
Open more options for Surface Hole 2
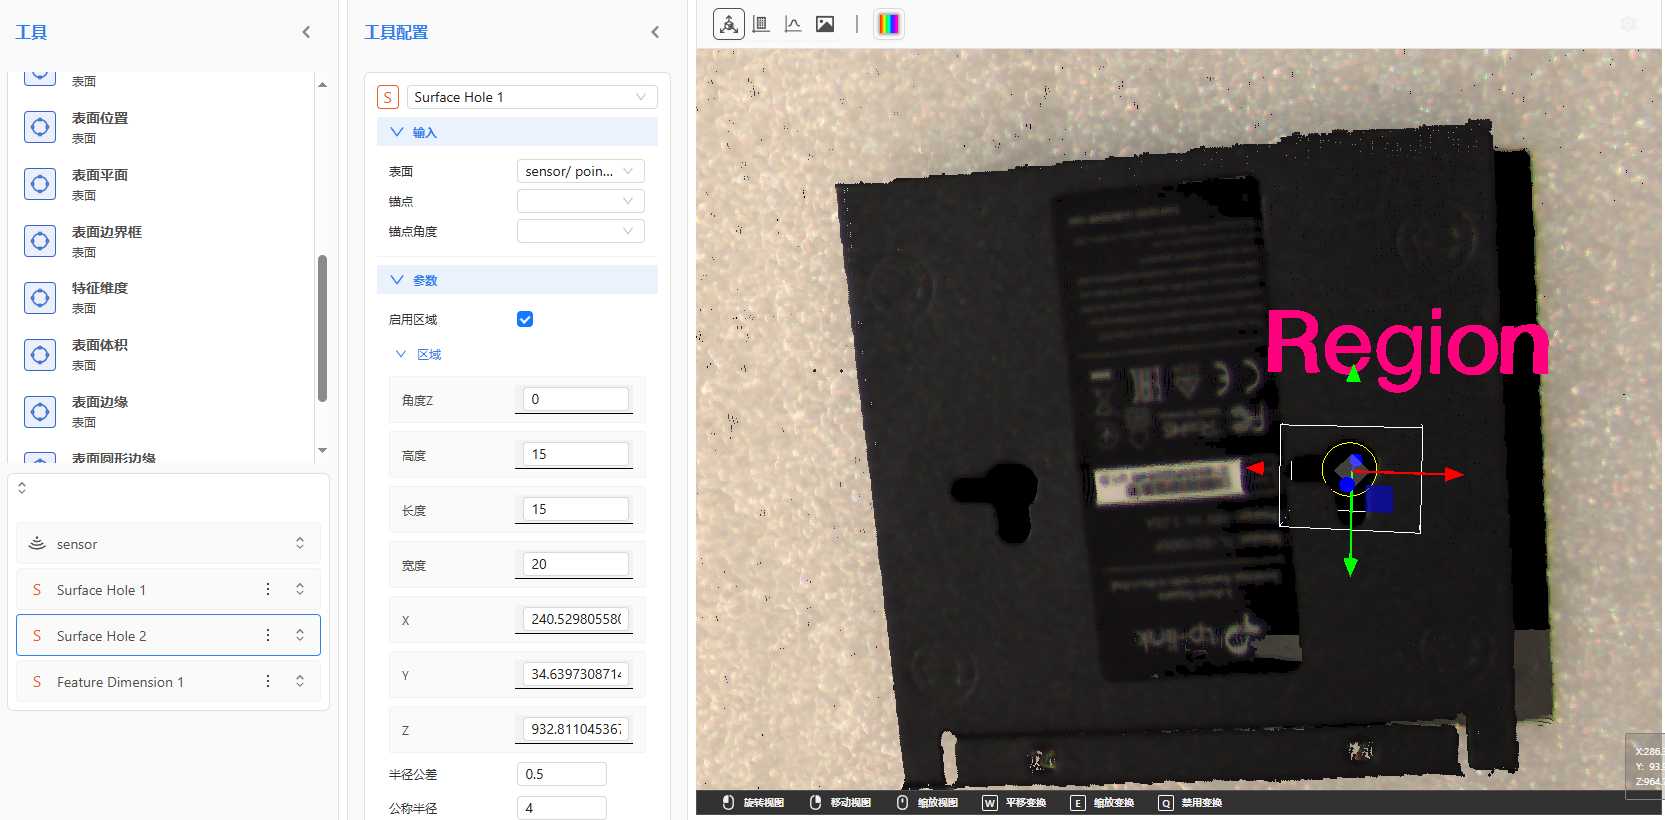(268, 635)
